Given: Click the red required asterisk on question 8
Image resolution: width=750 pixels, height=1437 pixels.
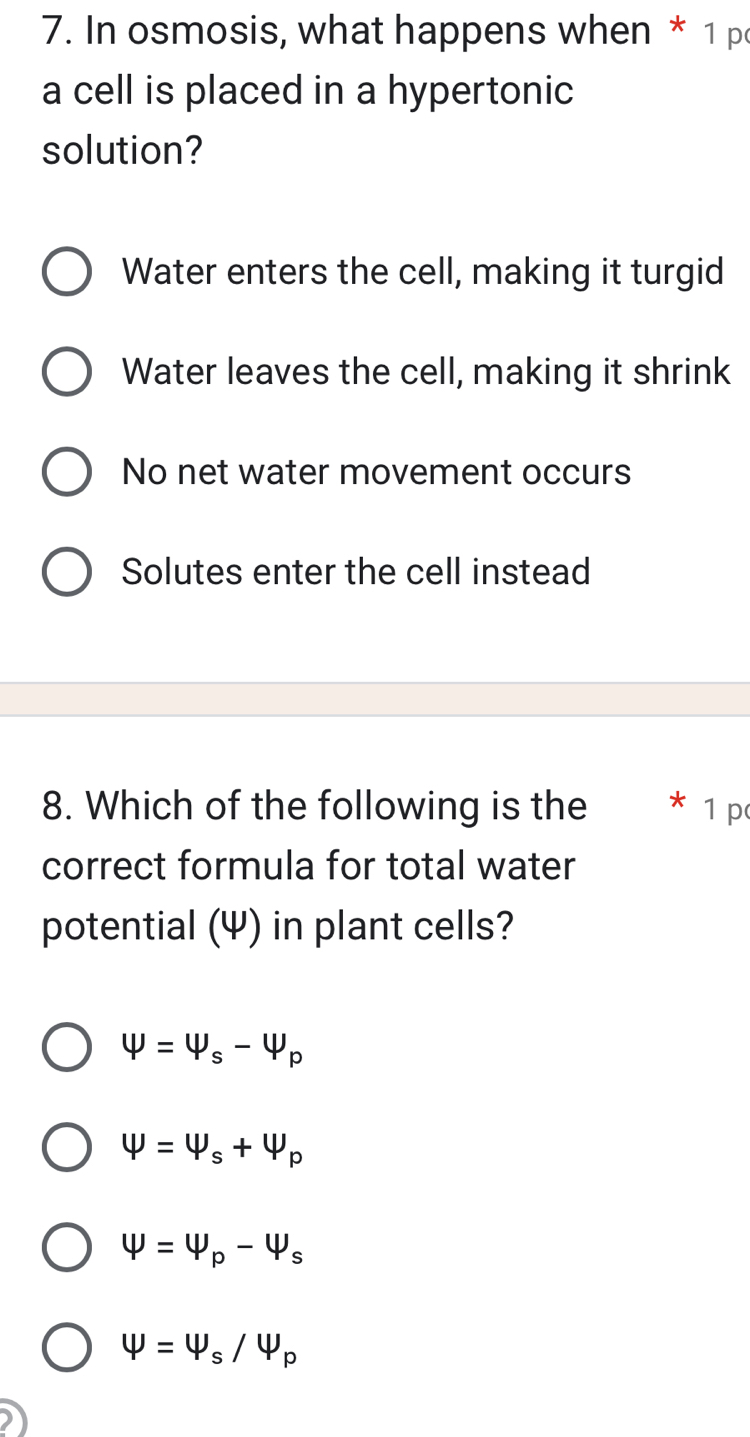Looking at the screenshot, I should click(677, 803).
